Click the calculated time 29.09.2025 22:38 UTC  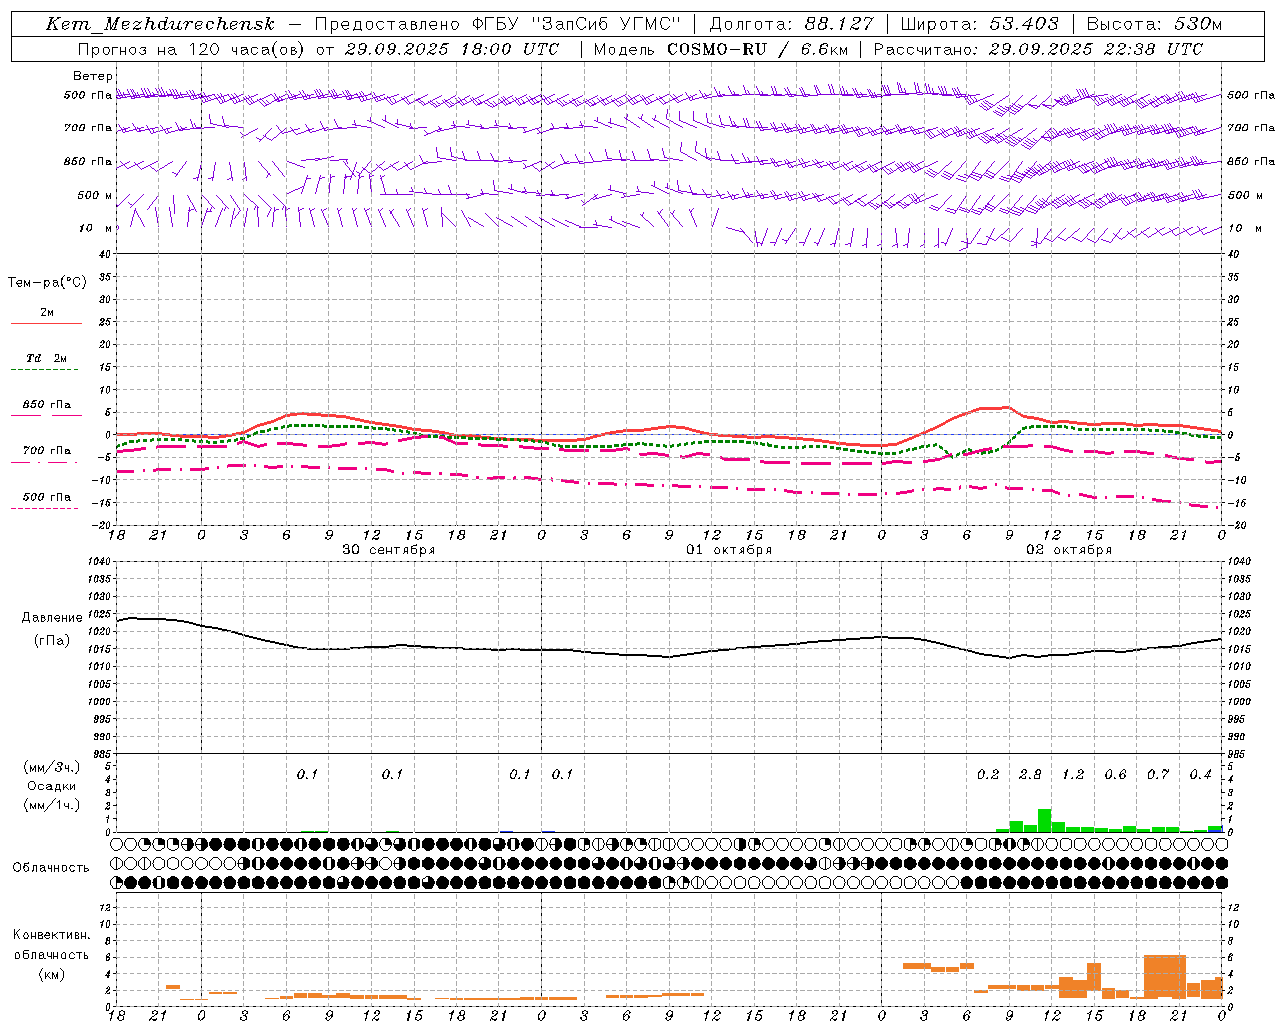coord(1096,49)
